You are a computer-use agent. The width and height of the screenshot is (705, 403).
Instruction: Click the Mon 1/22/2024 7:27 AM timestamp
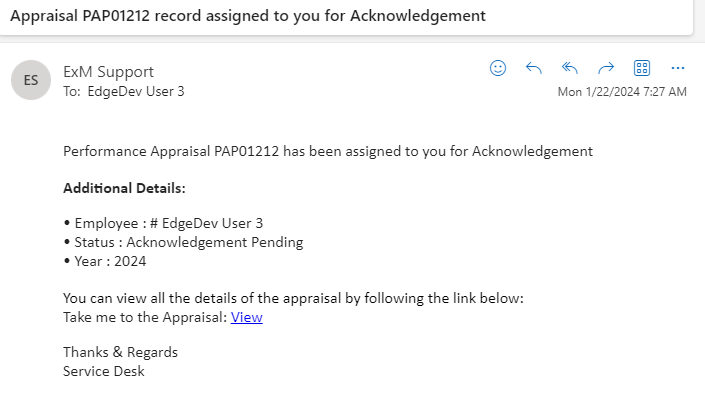click(x=622, y=92)
